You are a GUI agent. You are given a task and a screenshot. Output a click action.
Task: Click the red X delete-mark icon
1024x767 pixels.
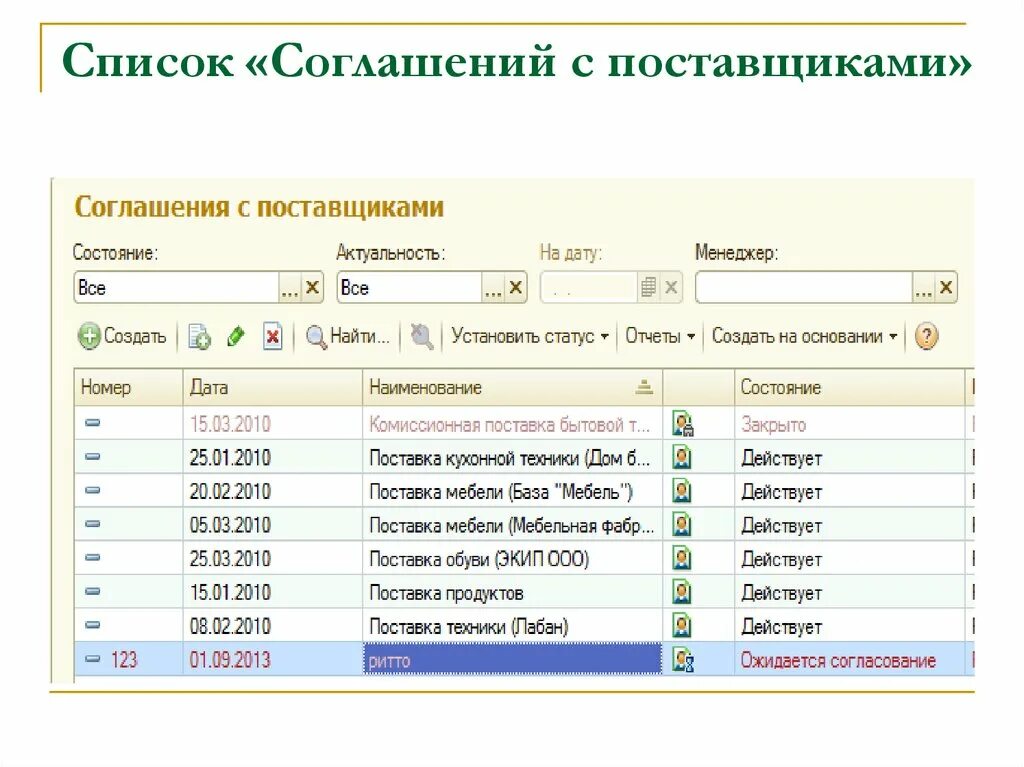272,337
